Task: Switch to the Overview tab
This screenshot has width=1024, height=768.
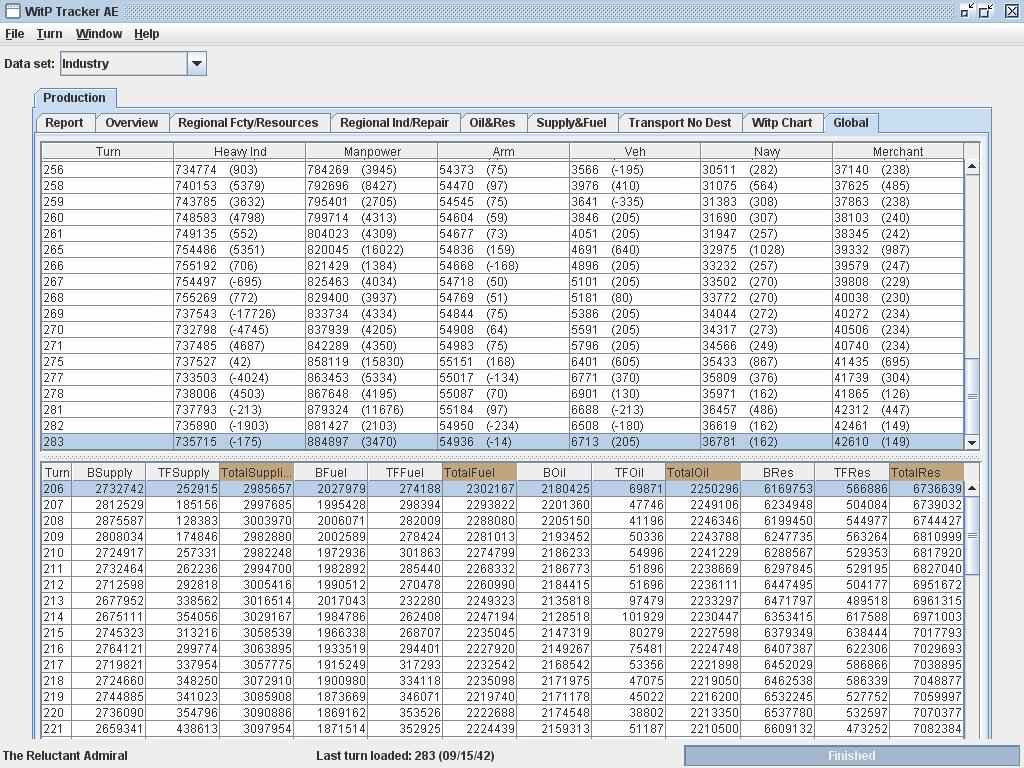Action: click(131, 123)
